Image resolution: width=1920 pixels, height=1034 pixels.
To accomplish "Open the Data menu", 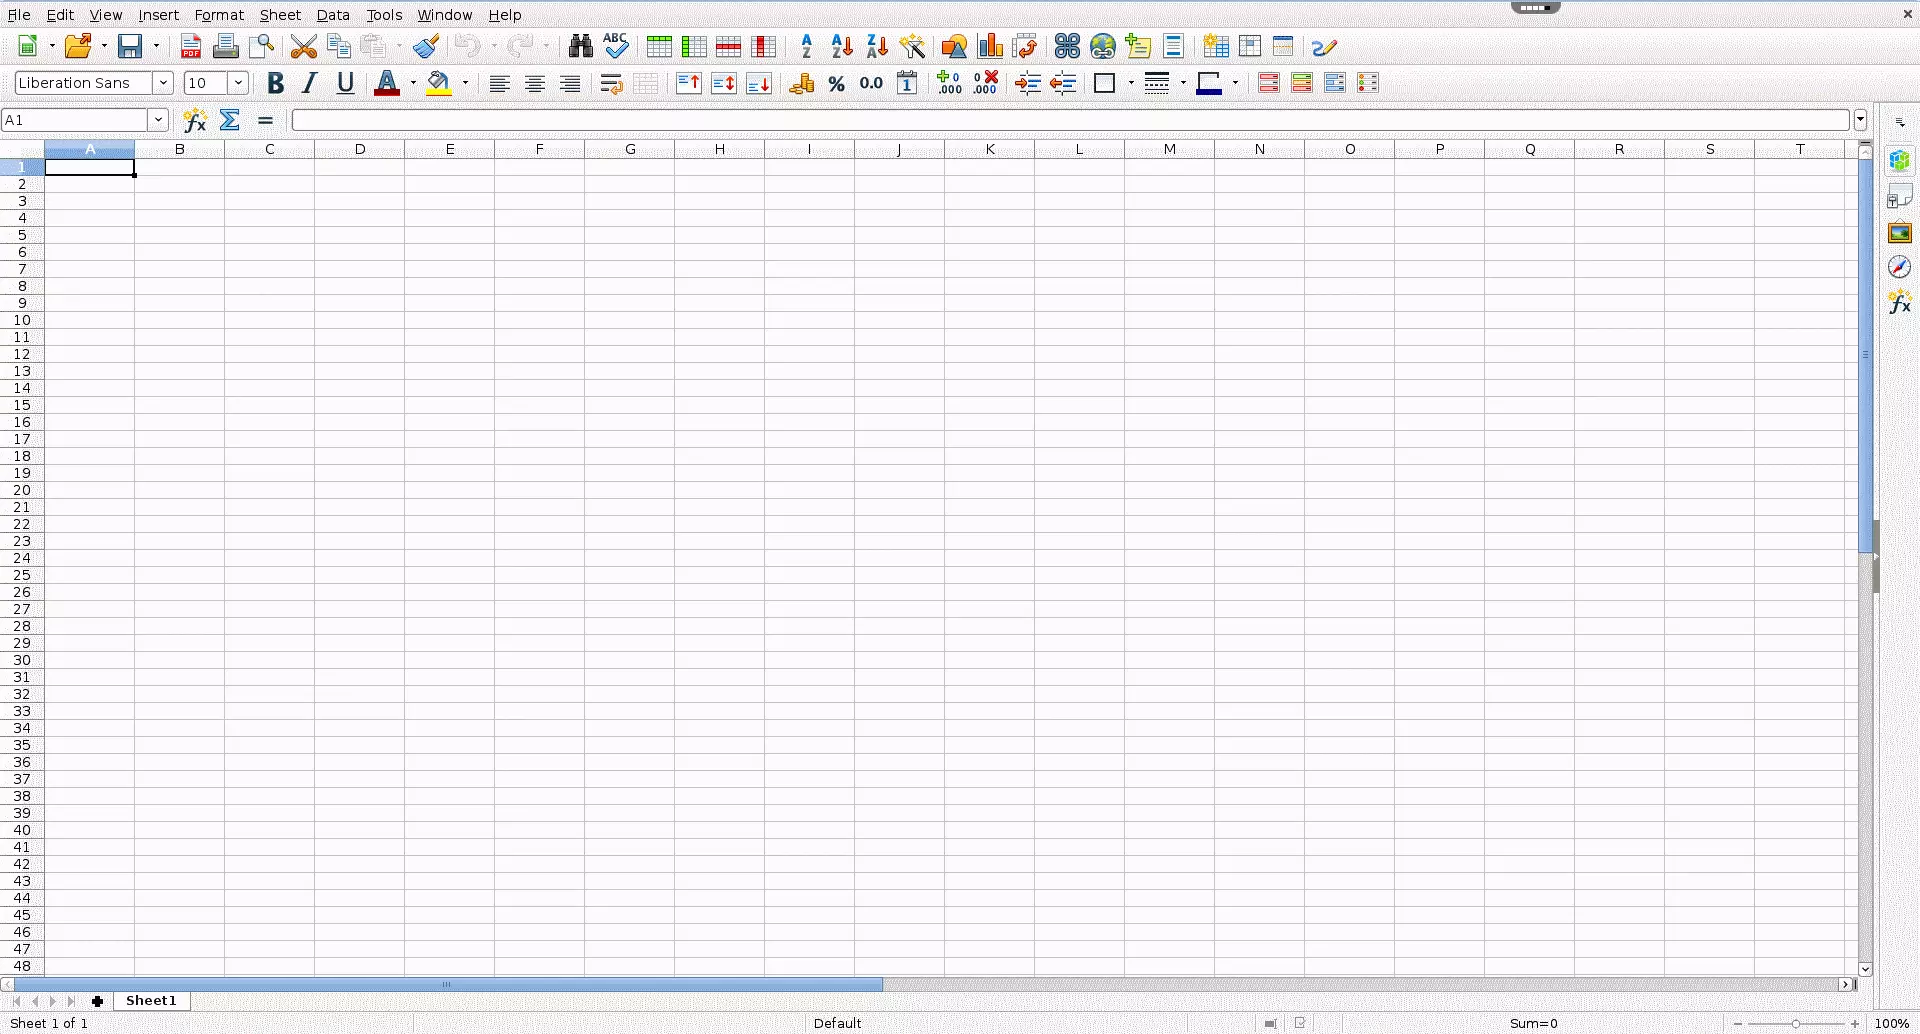I will (332, 14).
